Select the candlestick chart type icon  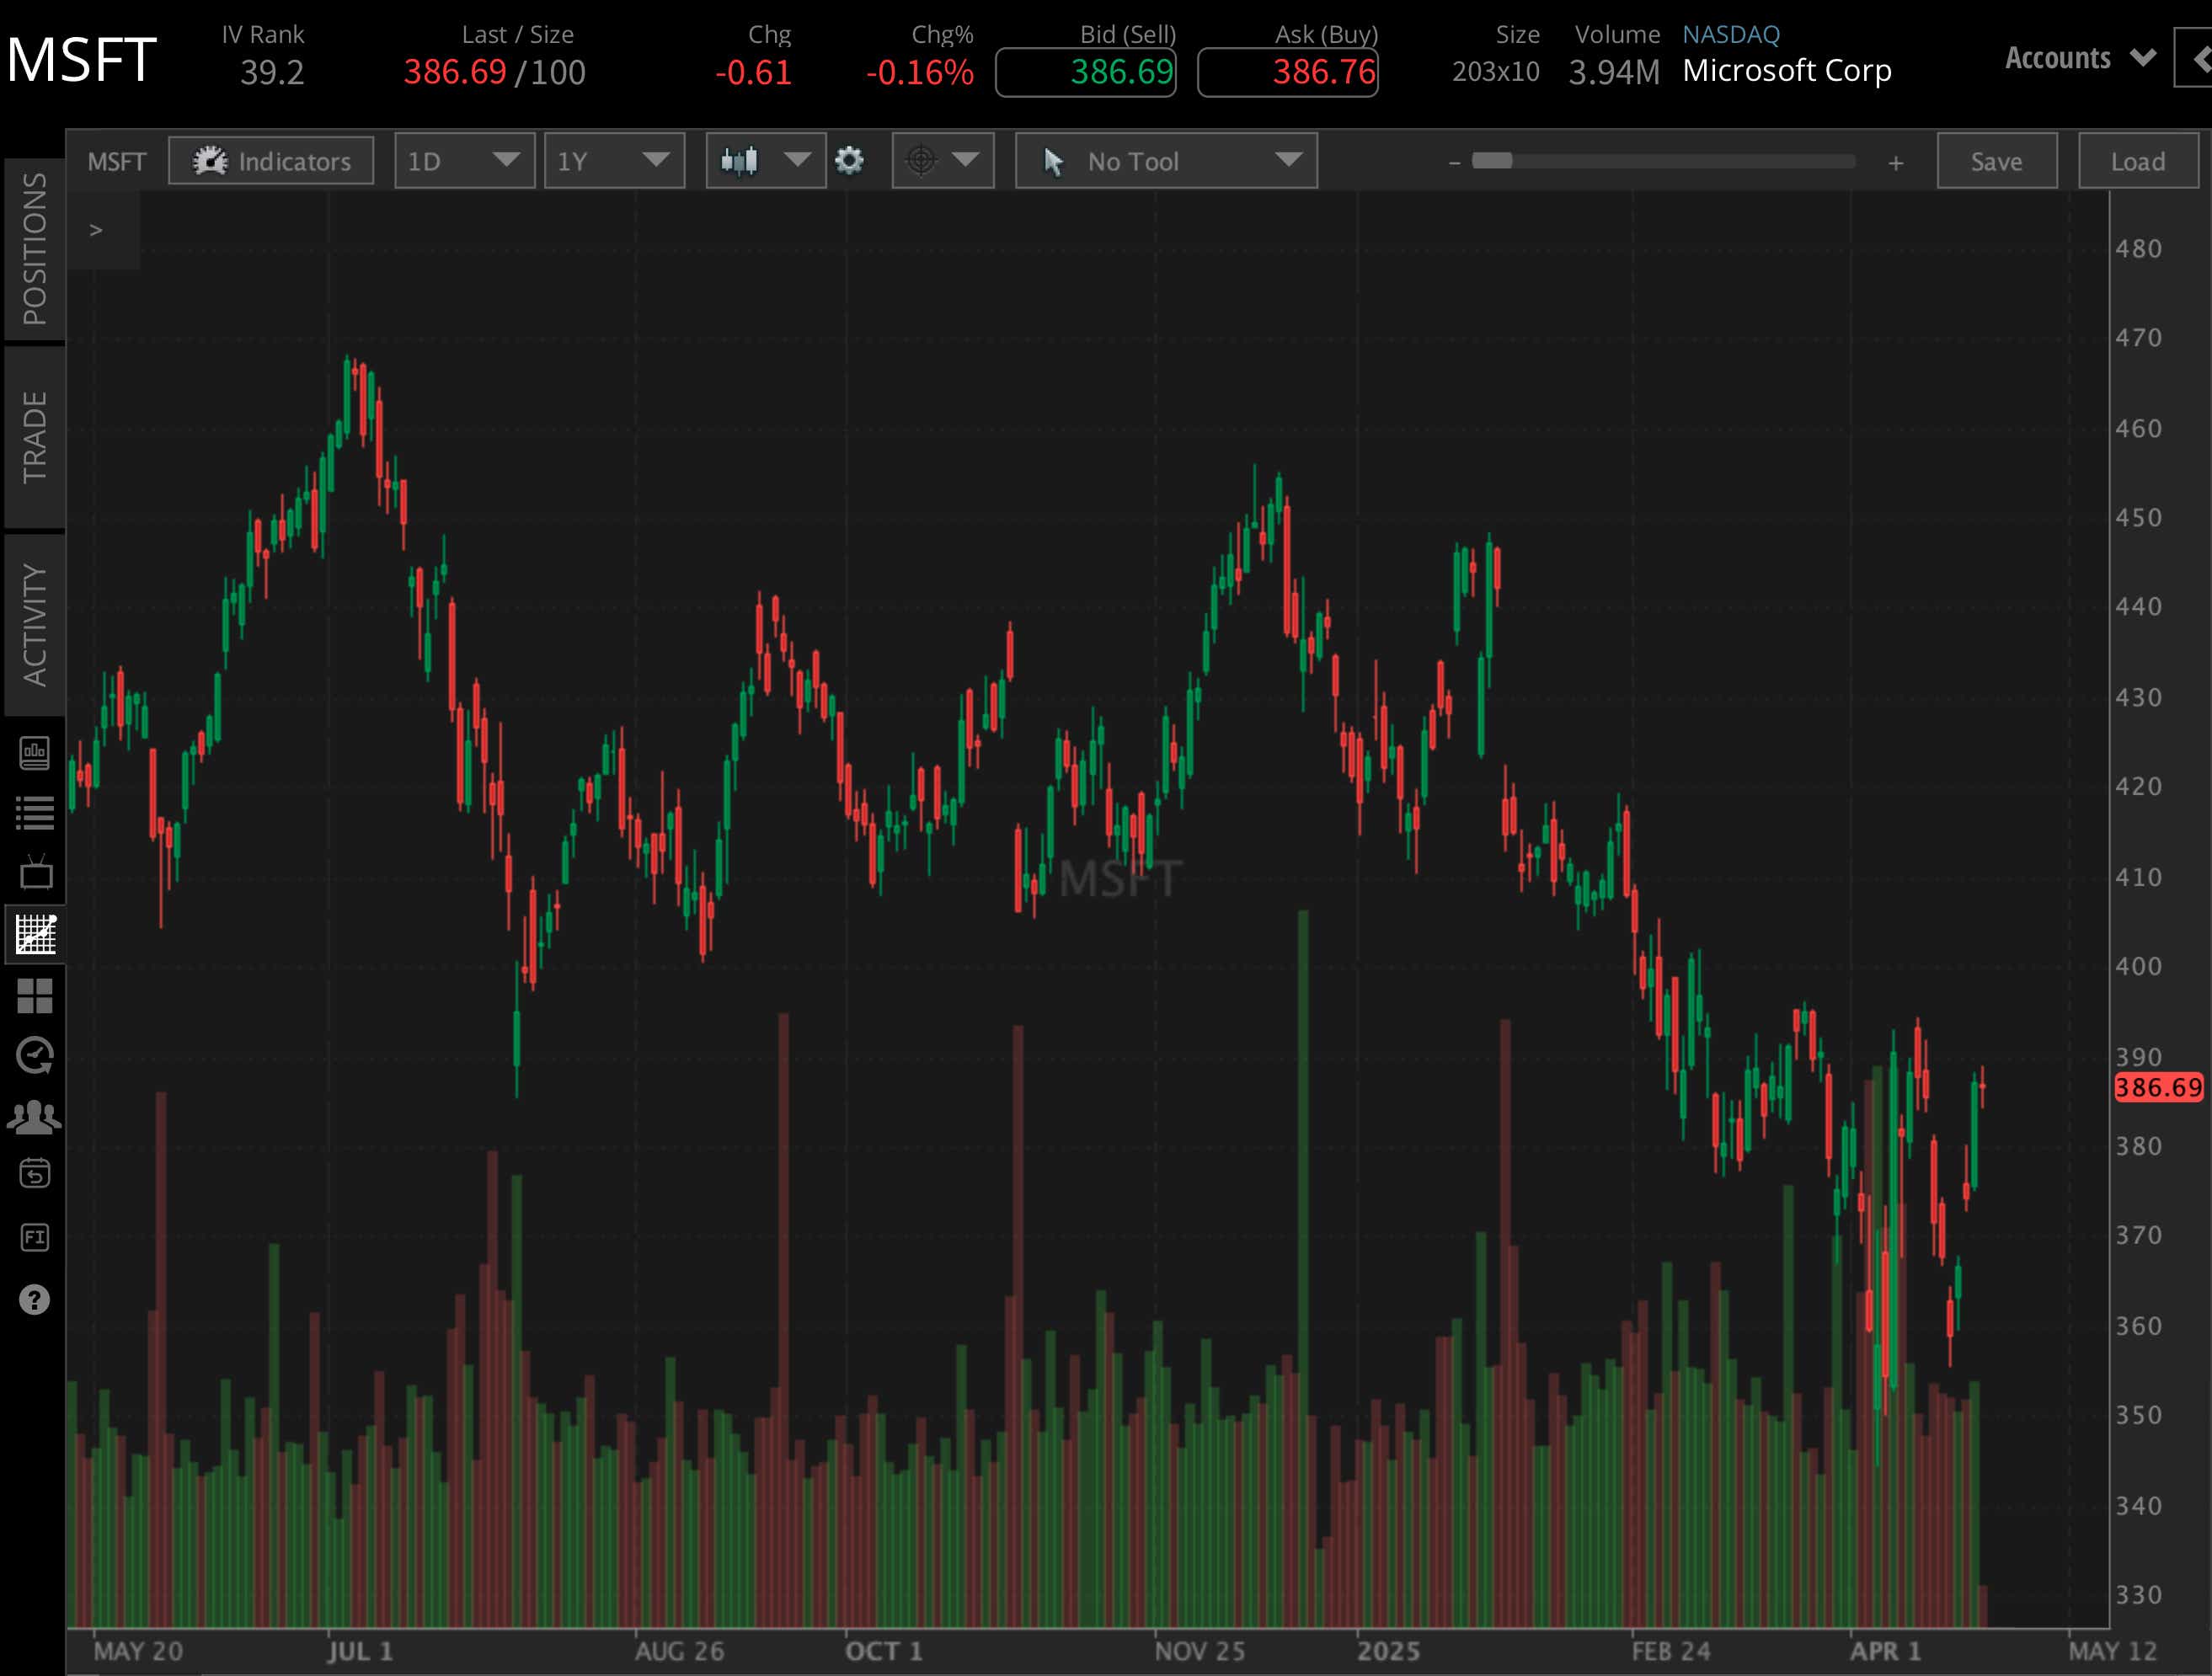(741, 160)
